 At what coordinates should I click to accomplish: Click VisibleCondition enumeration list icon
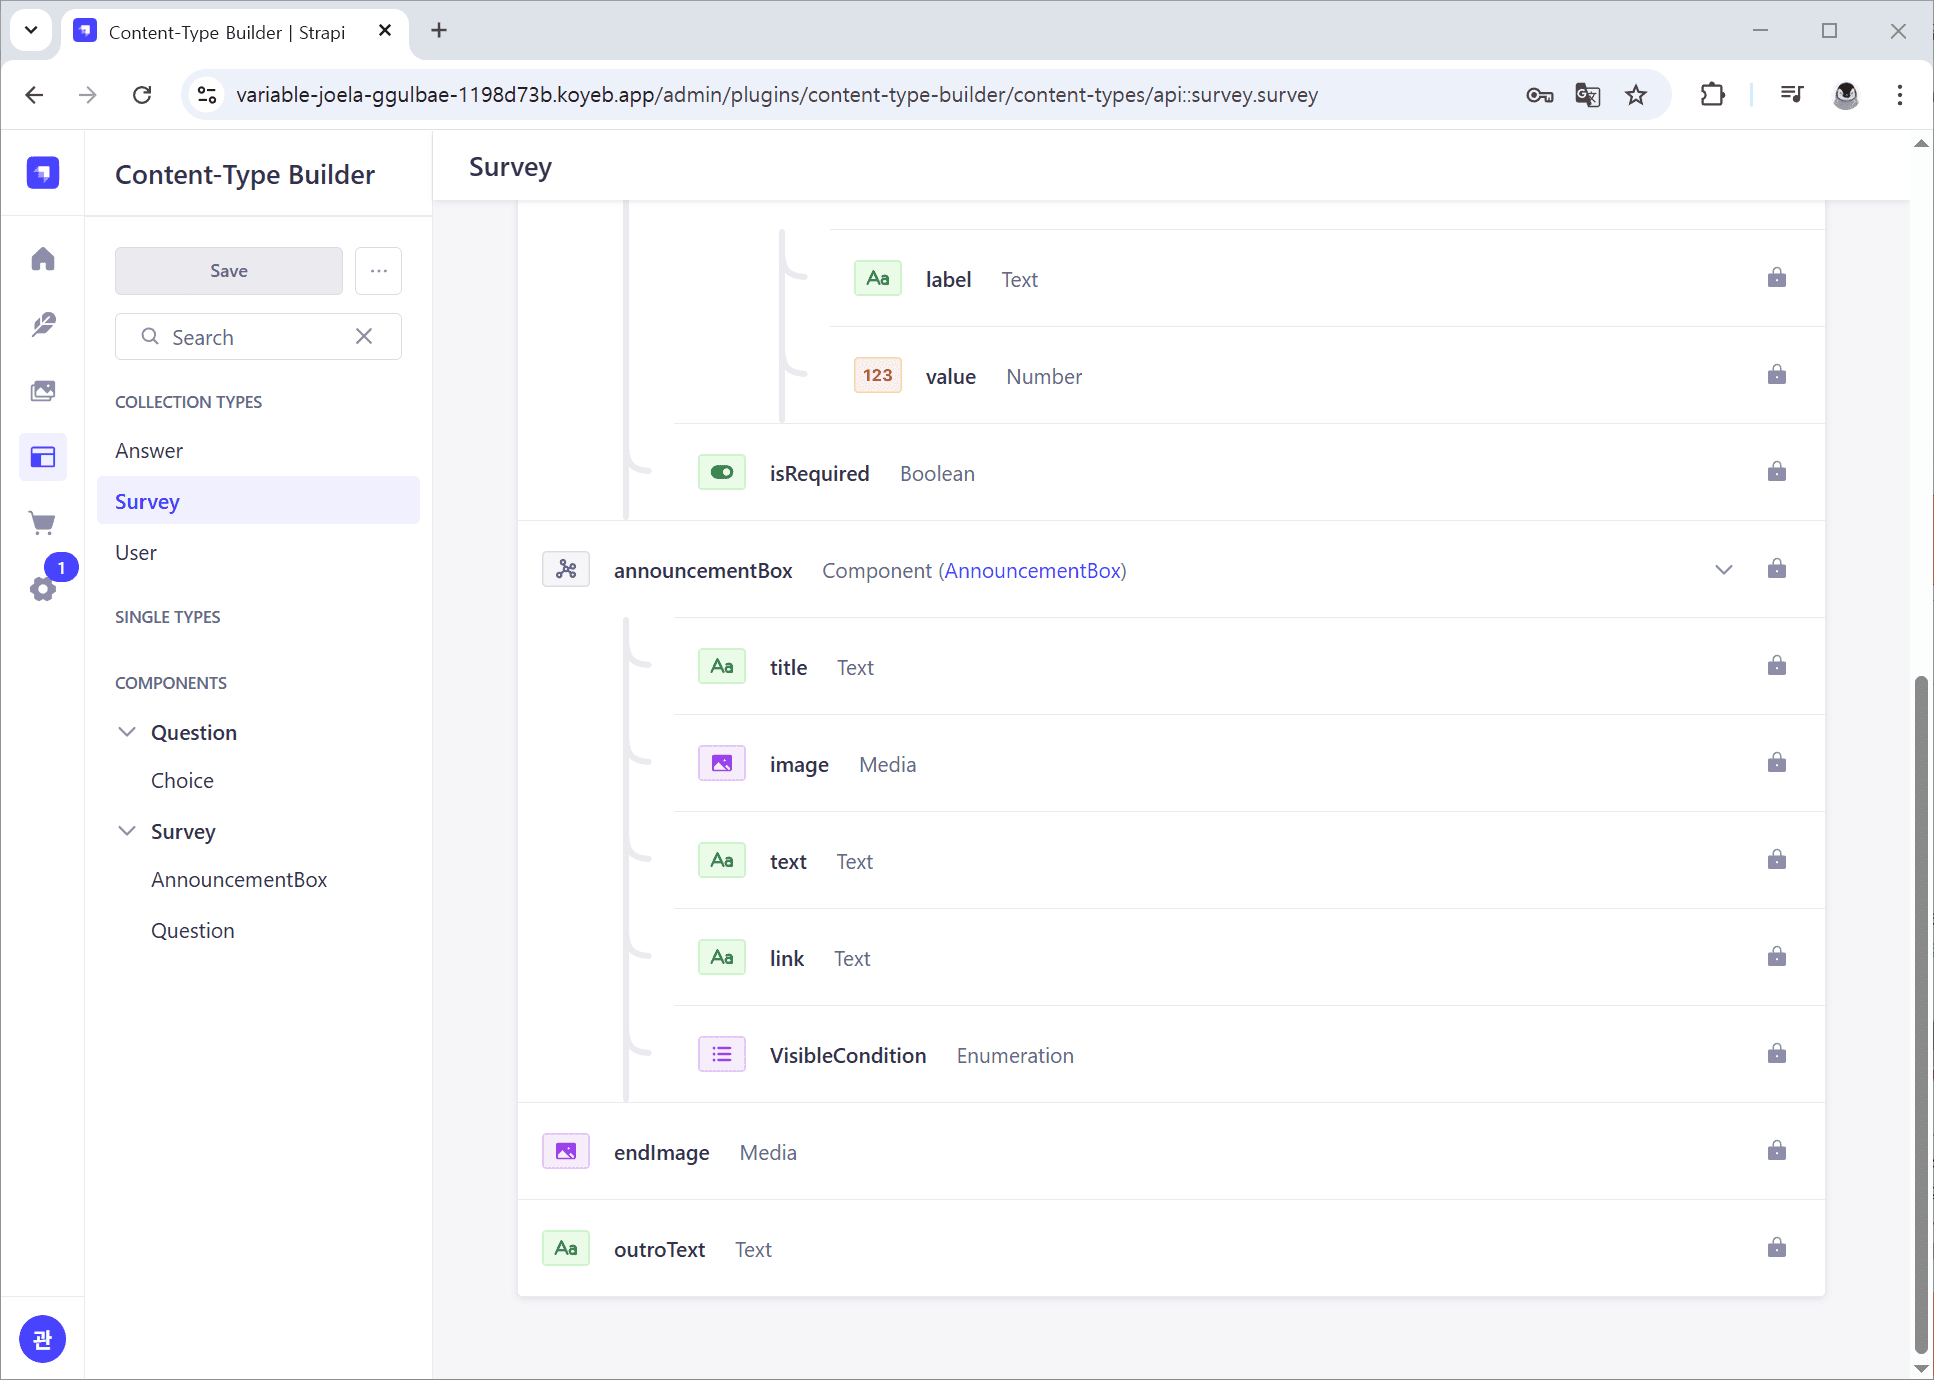coord(721,1054)
